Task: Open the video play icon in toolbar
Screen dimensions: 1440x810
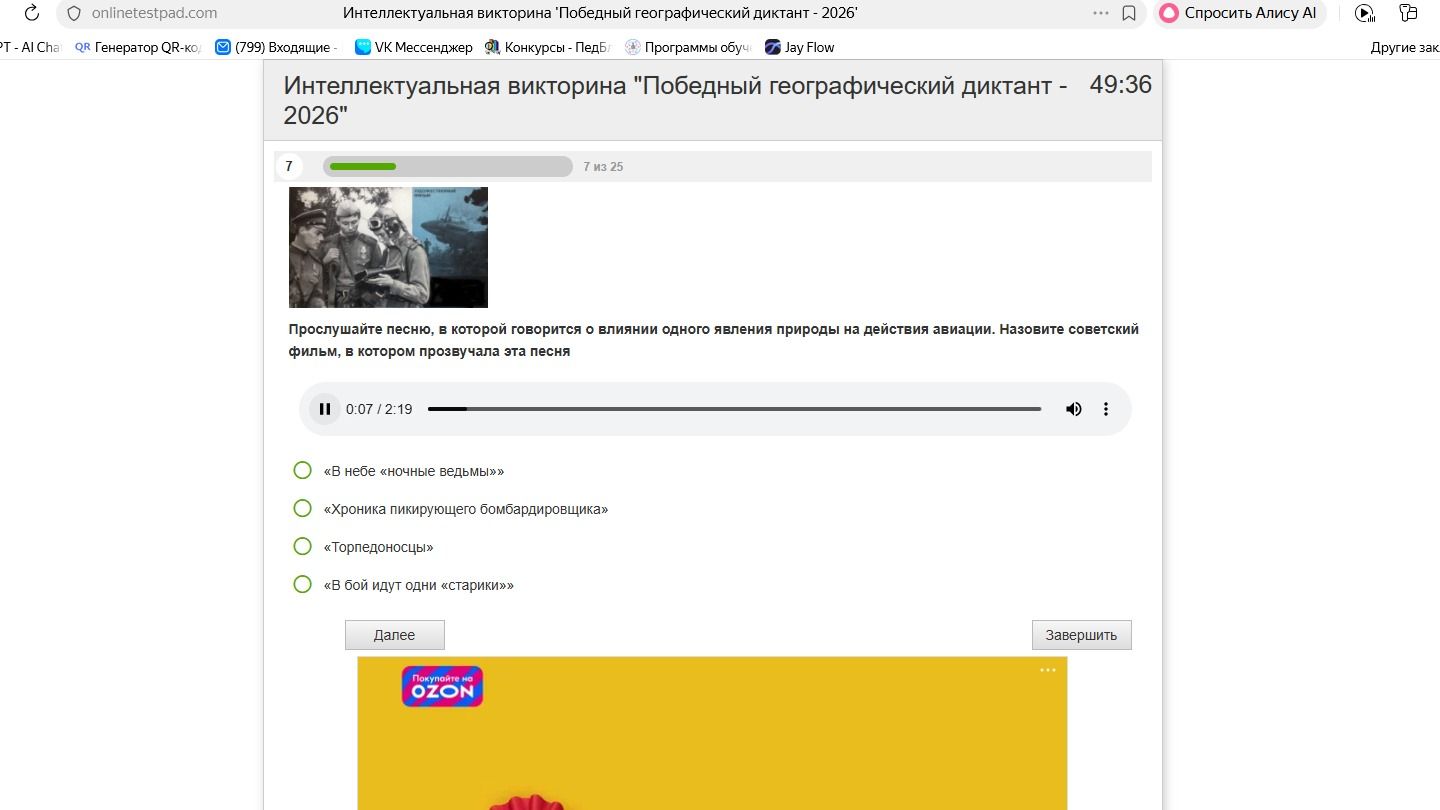Action: pyautogui.click(x=1364, y=13)
